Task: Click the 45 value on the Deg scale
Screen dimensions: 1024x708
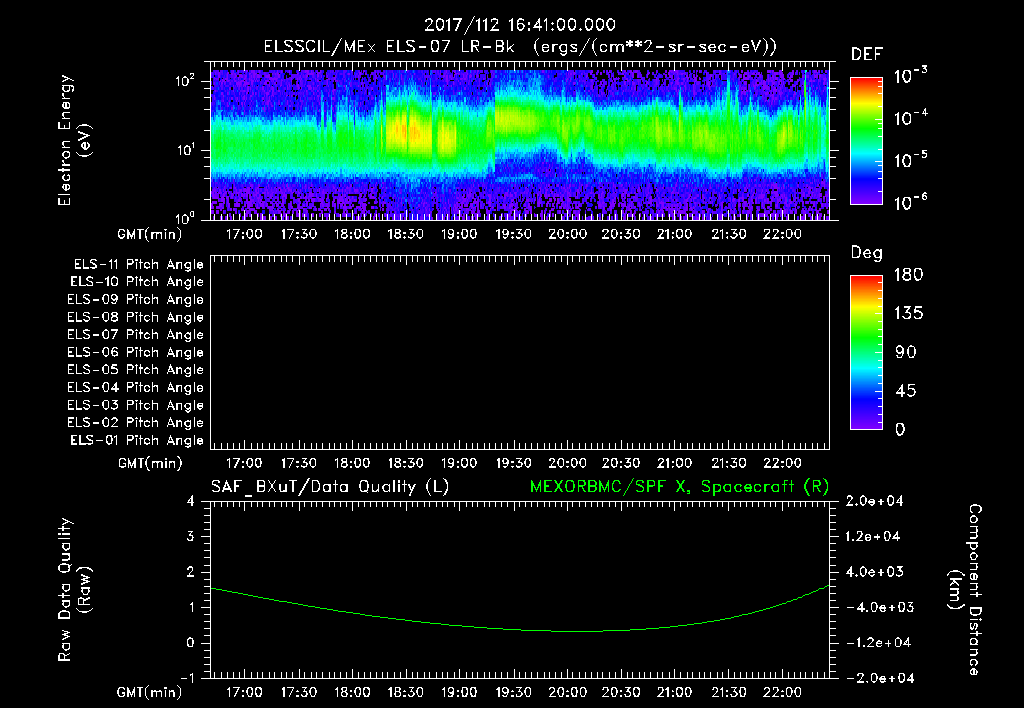Action: tap(905, 391)
